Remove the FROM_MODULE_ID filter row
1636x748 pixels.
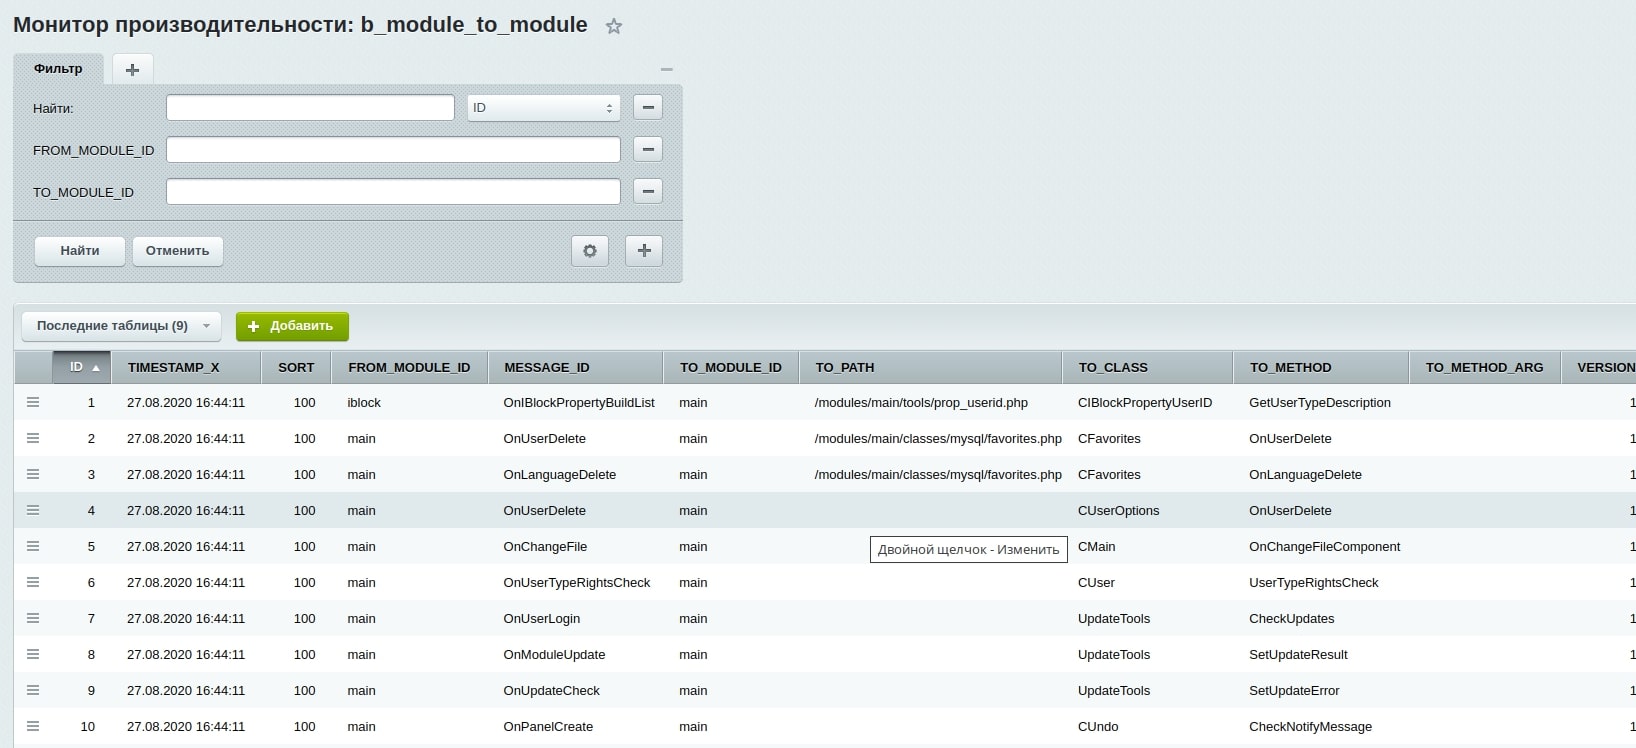[648, 150]
